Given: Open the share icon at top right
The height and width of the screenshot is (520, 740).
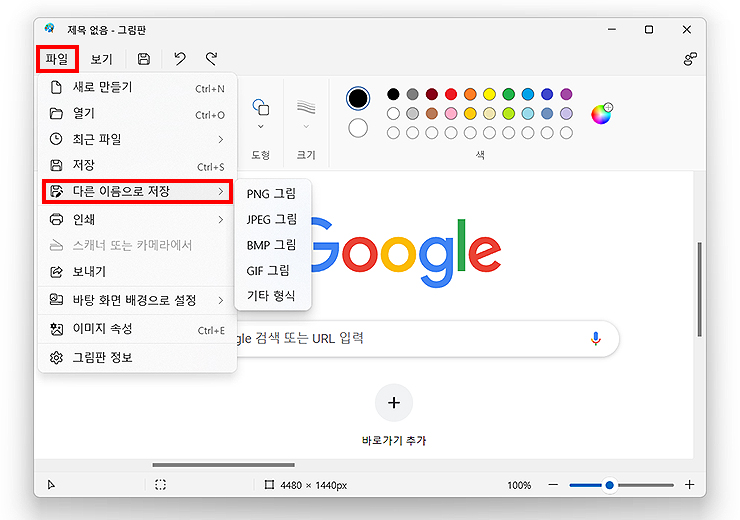Looking at the screenshot, I should coord(690,59).
